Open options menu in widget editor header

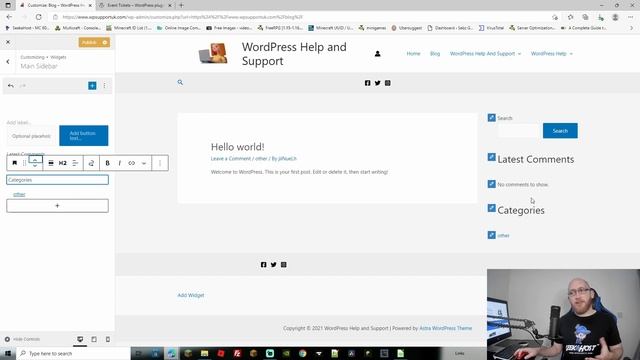104,86
